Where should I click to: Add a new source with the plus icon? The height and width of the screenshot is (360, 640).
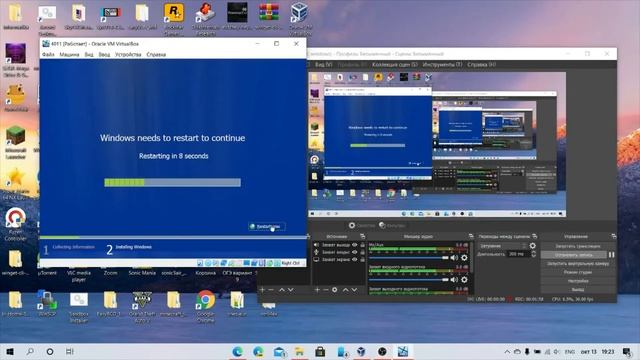tap(317, 290)
